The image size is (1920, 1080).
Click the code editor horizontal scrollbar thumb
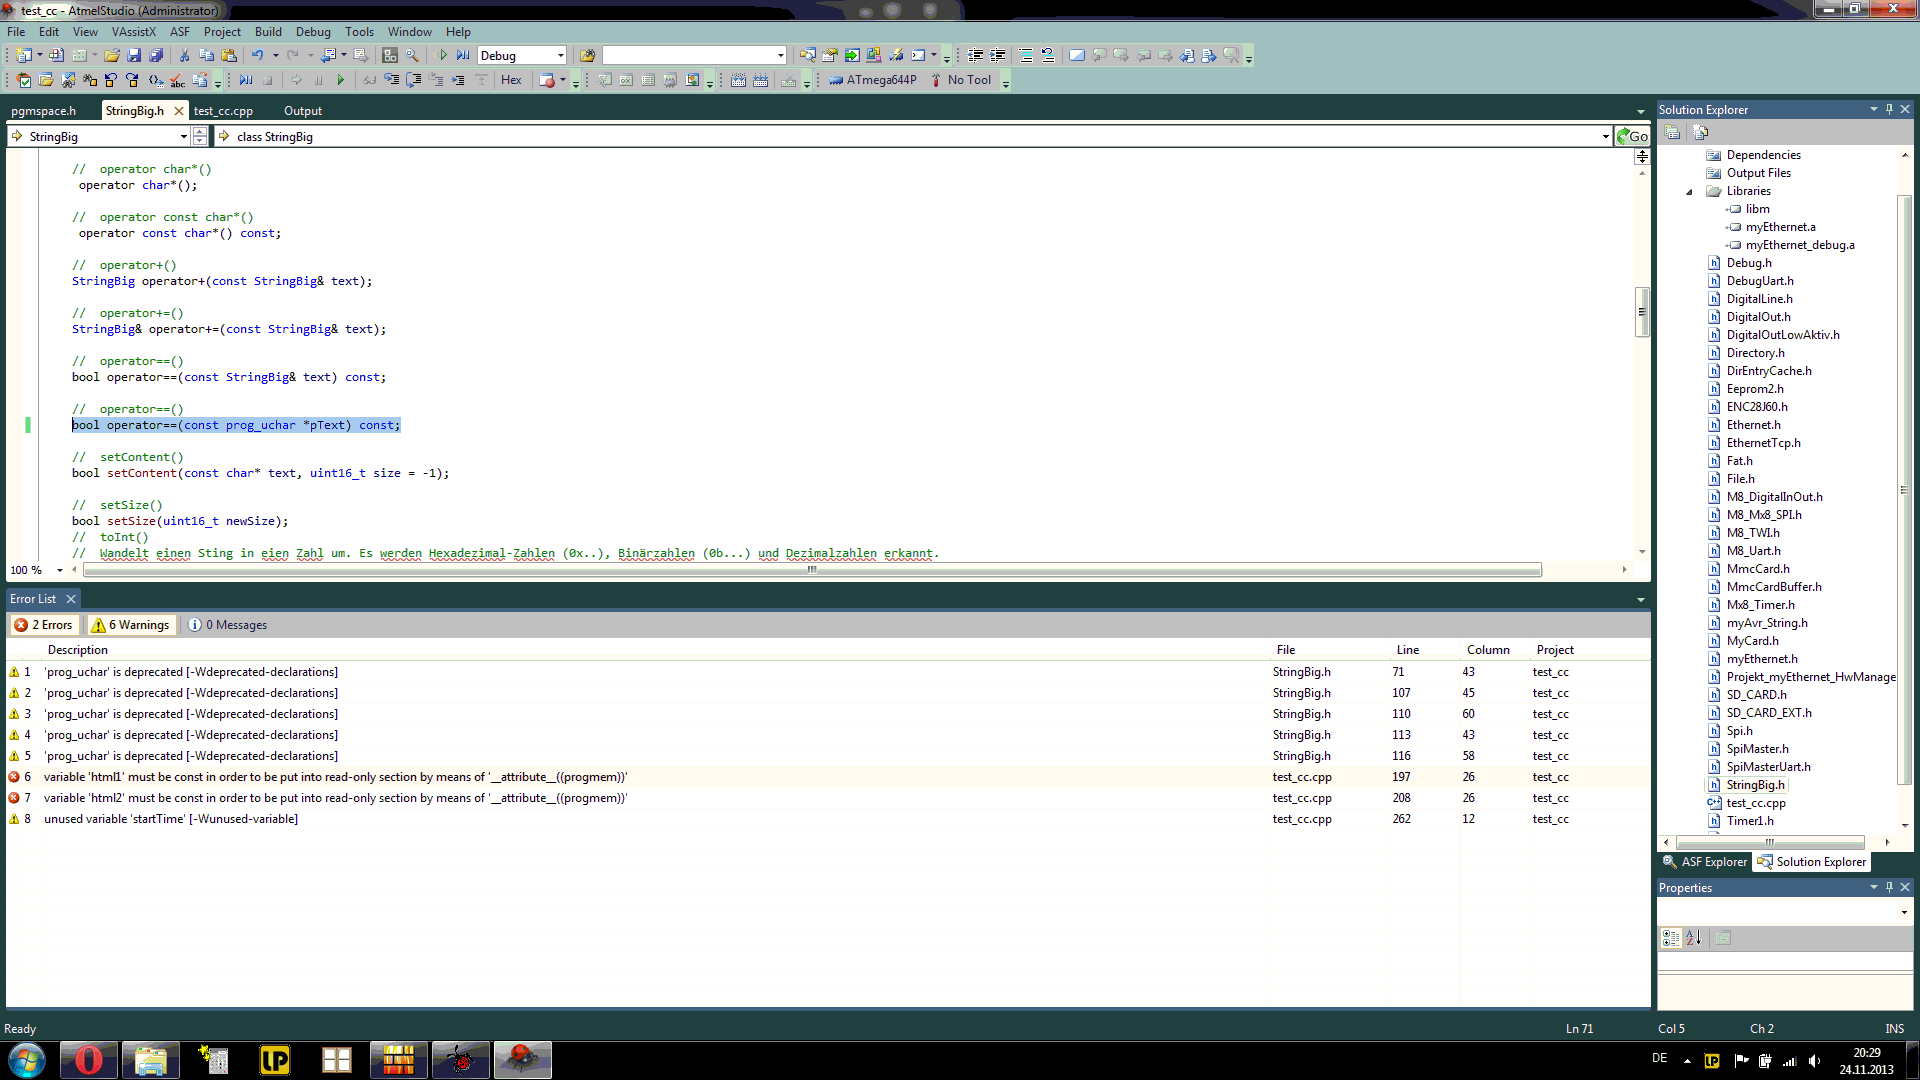point(812,570)
